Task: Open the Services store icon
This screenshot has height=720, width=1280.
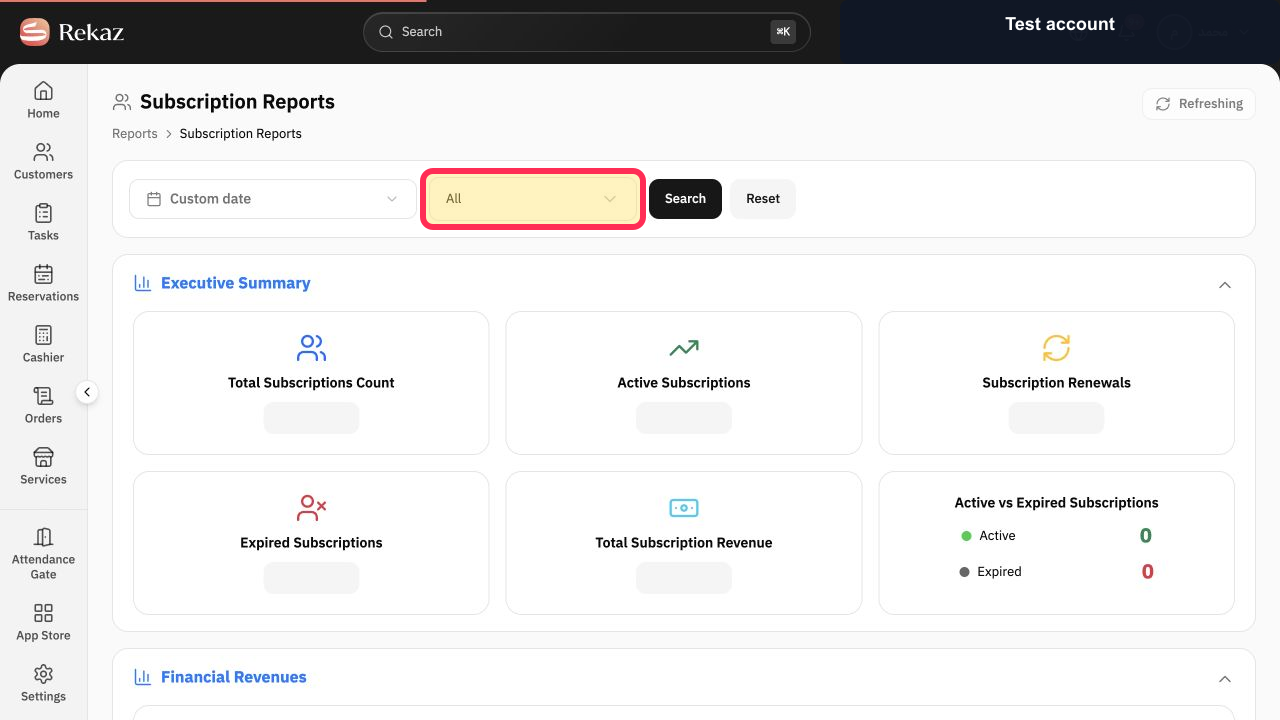Action: (43, 457)
